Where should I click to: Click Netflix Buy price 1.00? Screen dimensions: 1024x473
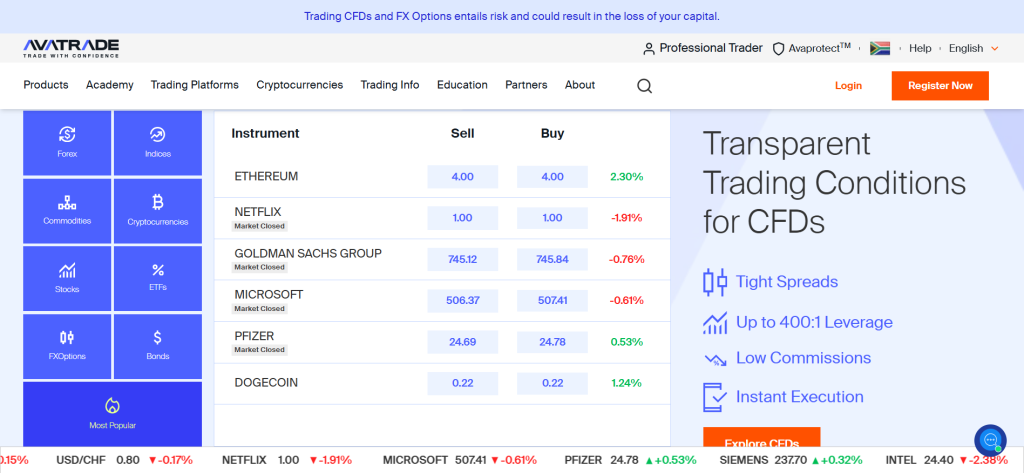(x=552, y=218)
